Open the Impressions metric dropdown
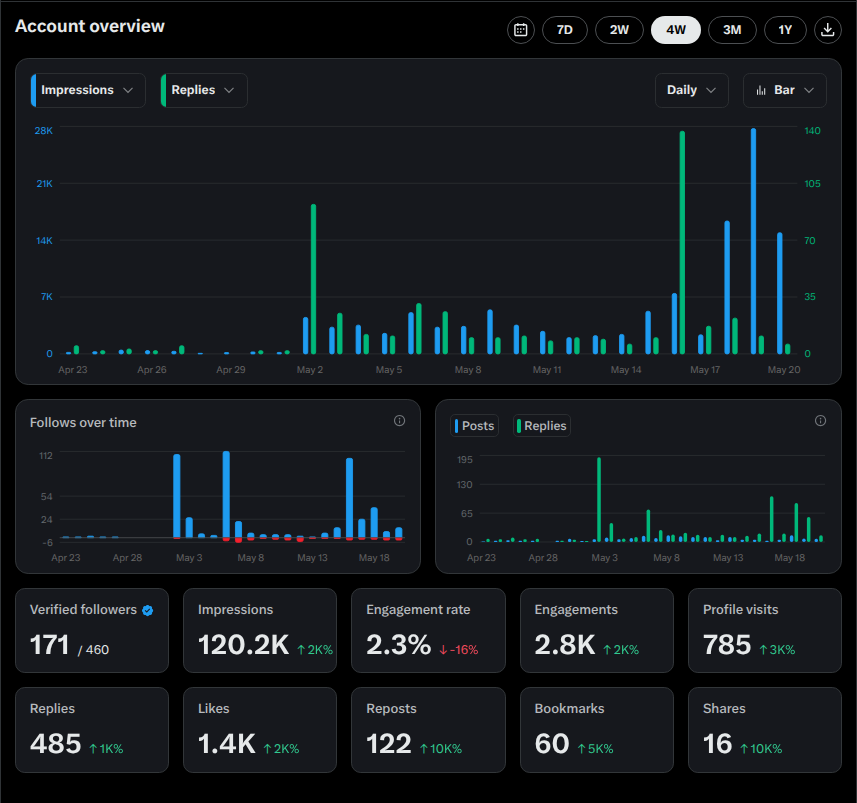This screenshot has height=803, width=857. [x=88, y=90]
